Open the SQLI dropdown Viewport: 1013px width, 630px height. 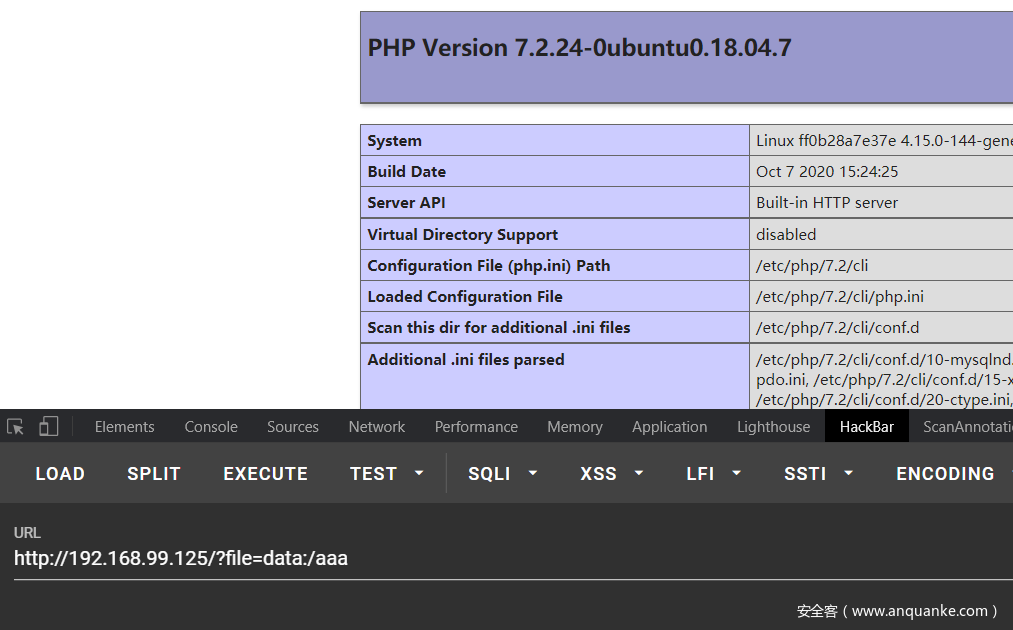502,474
